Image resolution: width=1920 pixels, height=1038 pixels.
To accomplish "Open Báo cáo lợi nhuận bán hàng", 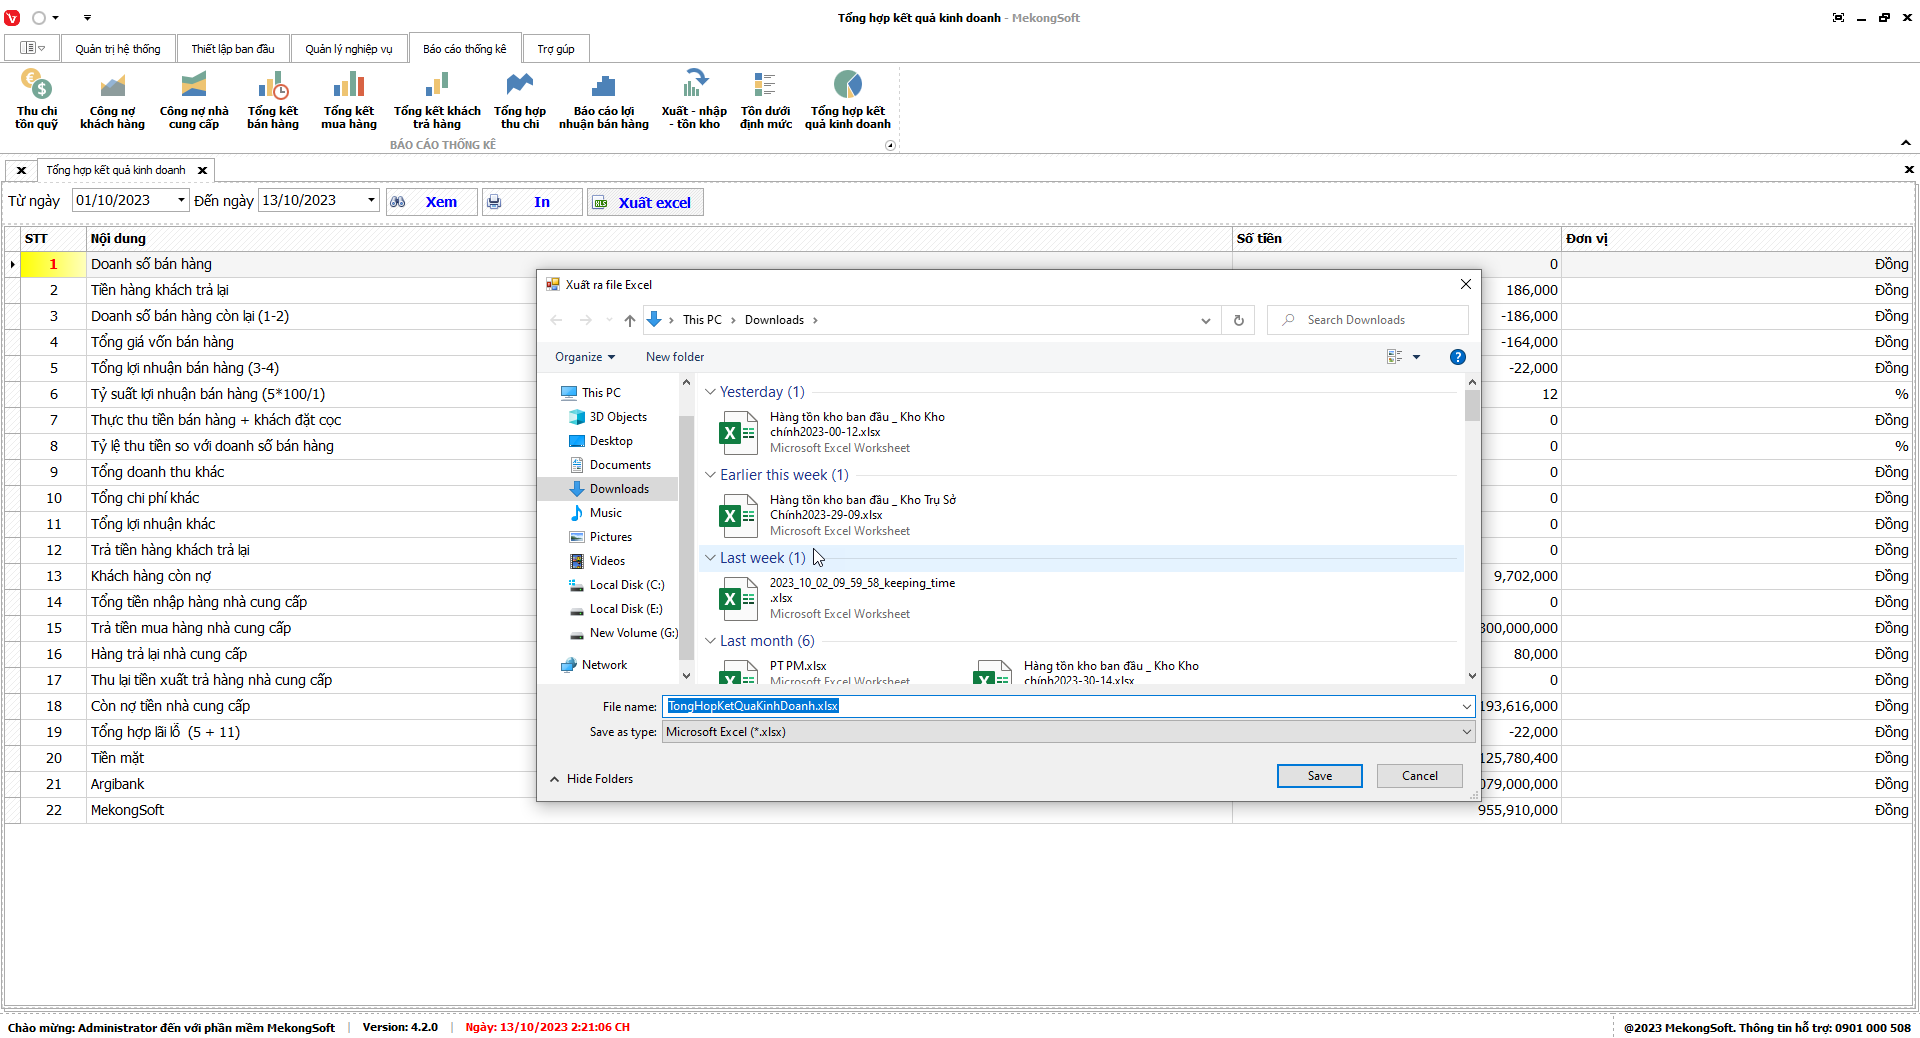I will (603, 100).
